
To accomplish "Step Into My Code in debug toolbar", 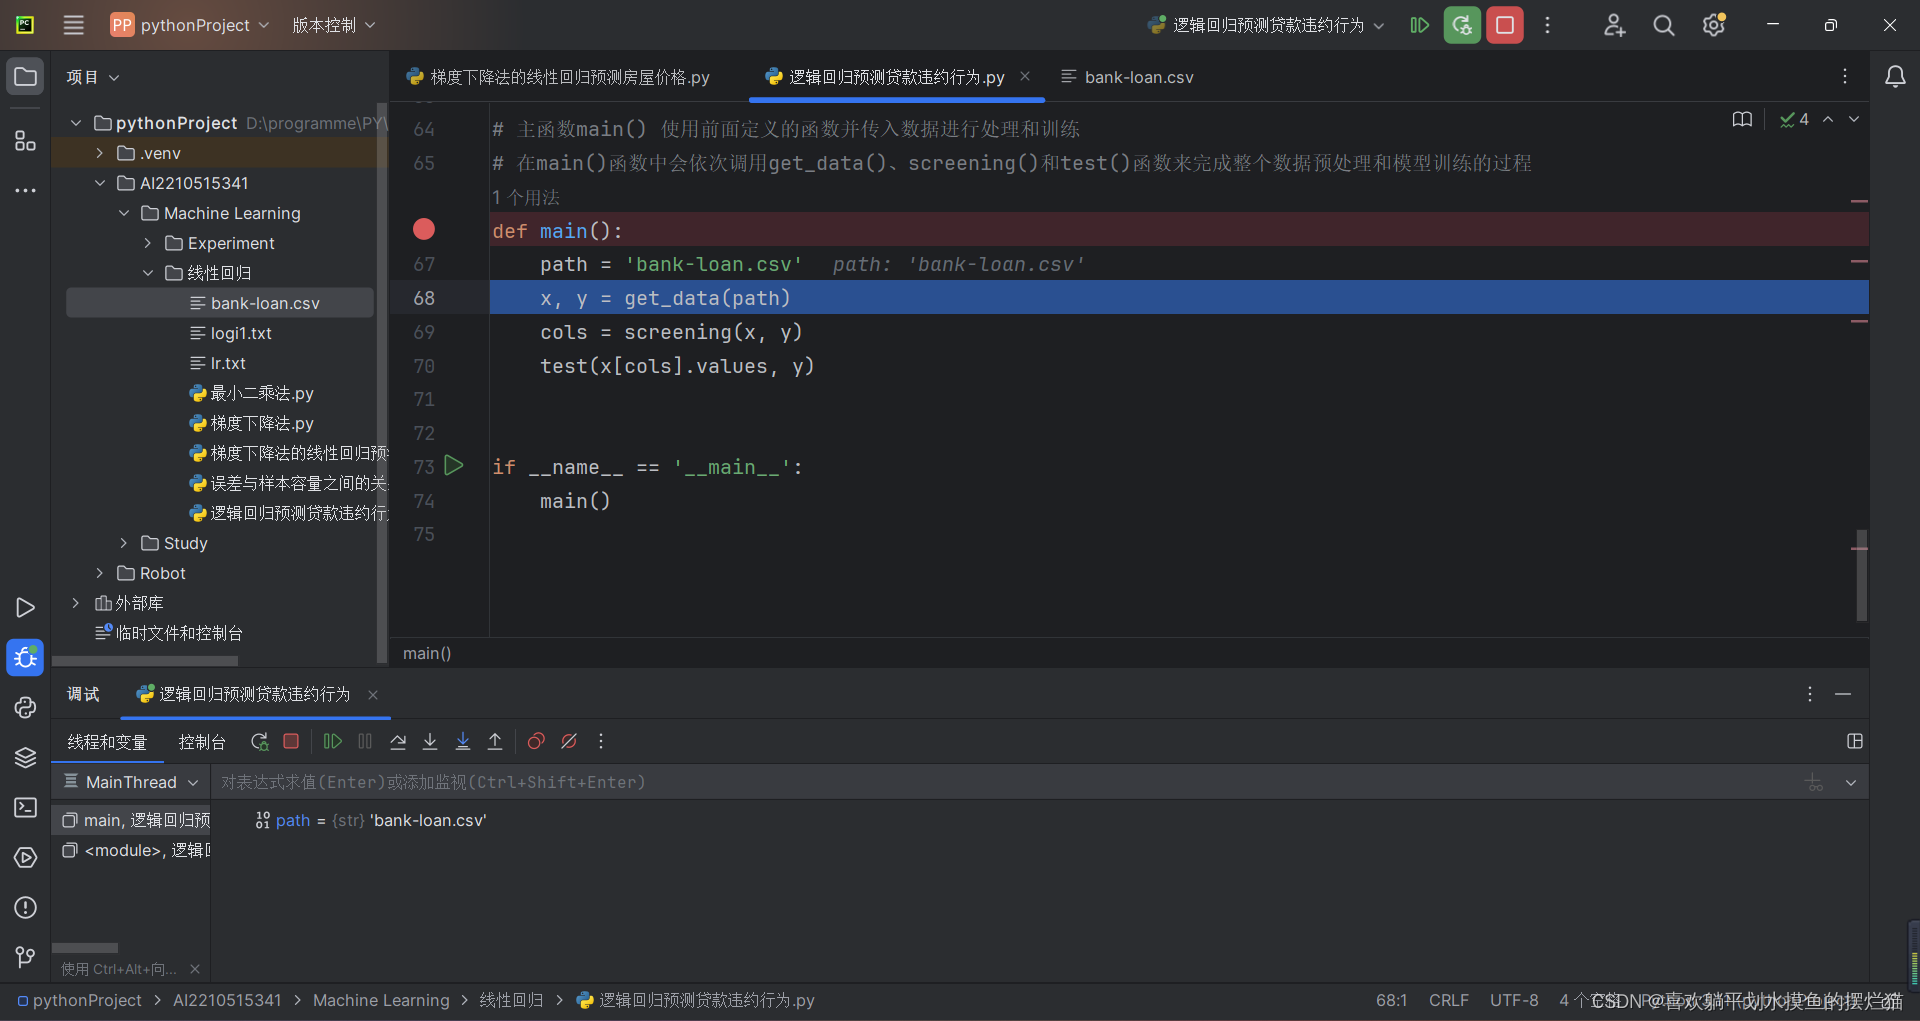I will click(x=463, y=742).
